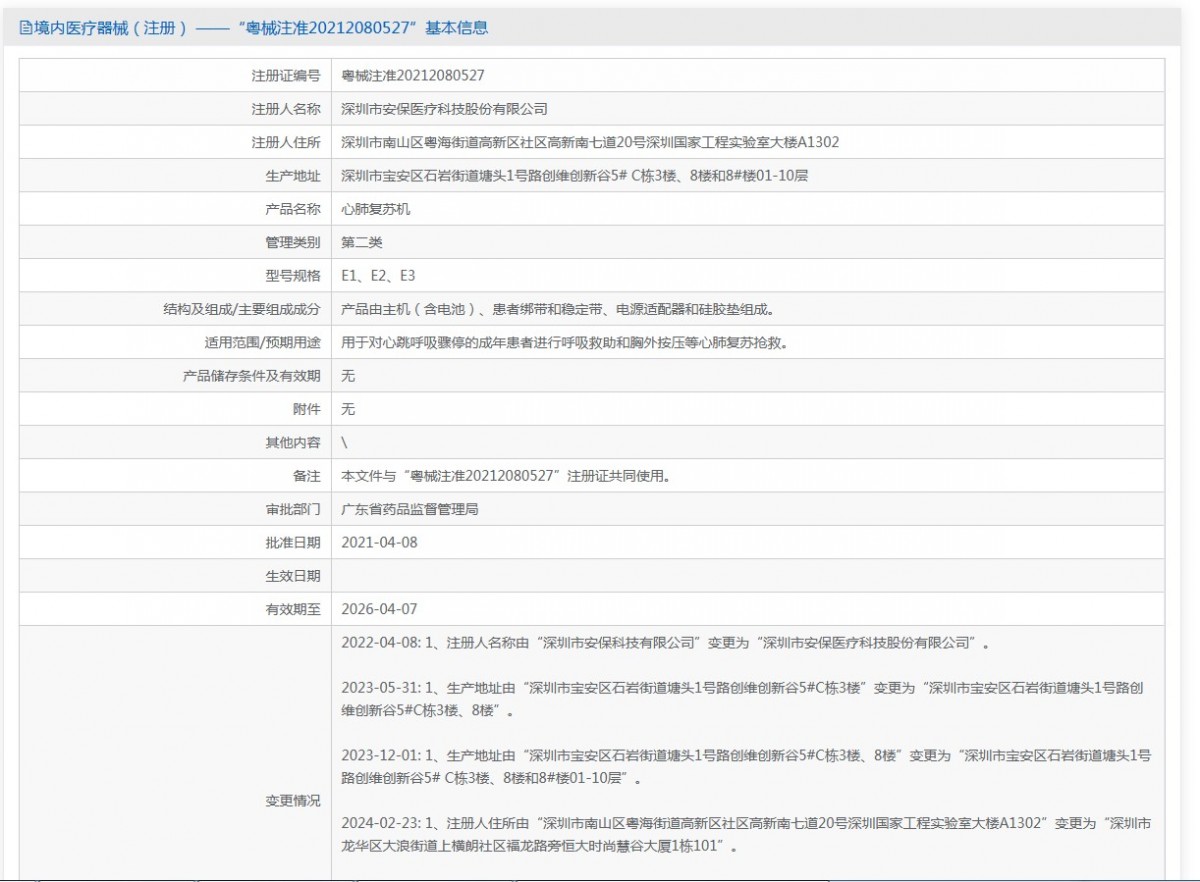Click the 变更情况 row label
Viewport: 1200px width, 882px height.
pos(293,801)
